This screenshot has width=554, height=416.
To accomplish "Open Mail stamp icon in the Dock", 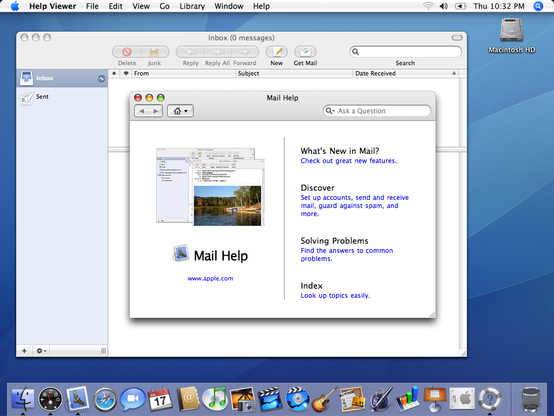I will point(77,398).
